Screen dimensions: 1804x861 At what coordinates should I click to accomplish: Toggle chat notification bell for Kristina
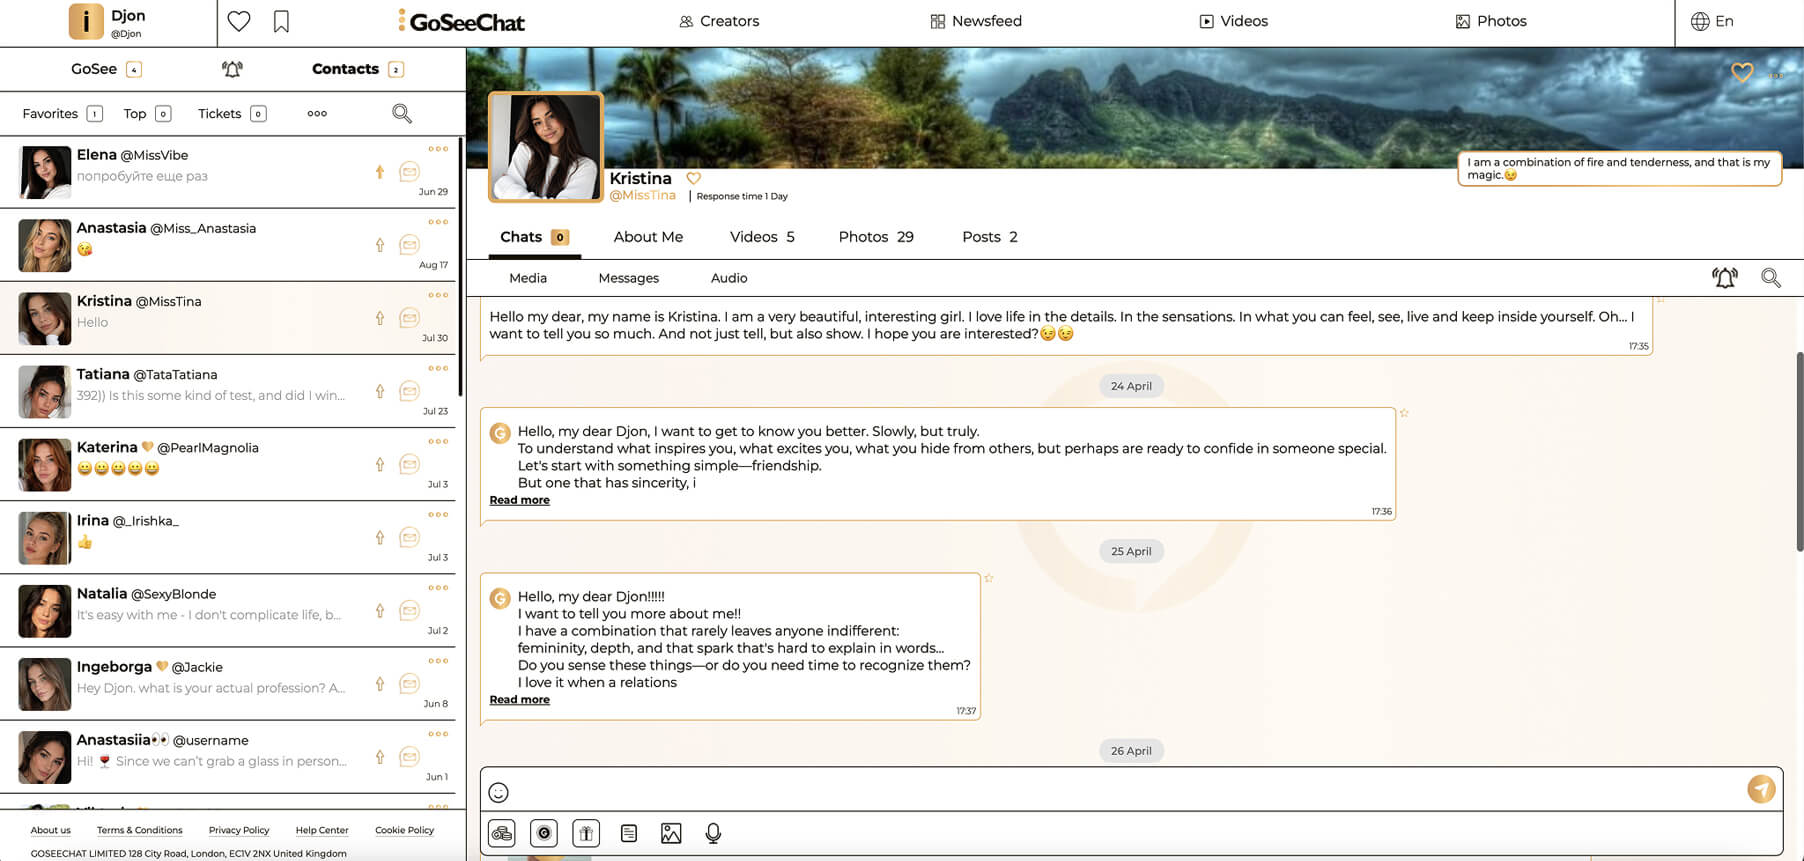pos(1725,278)
